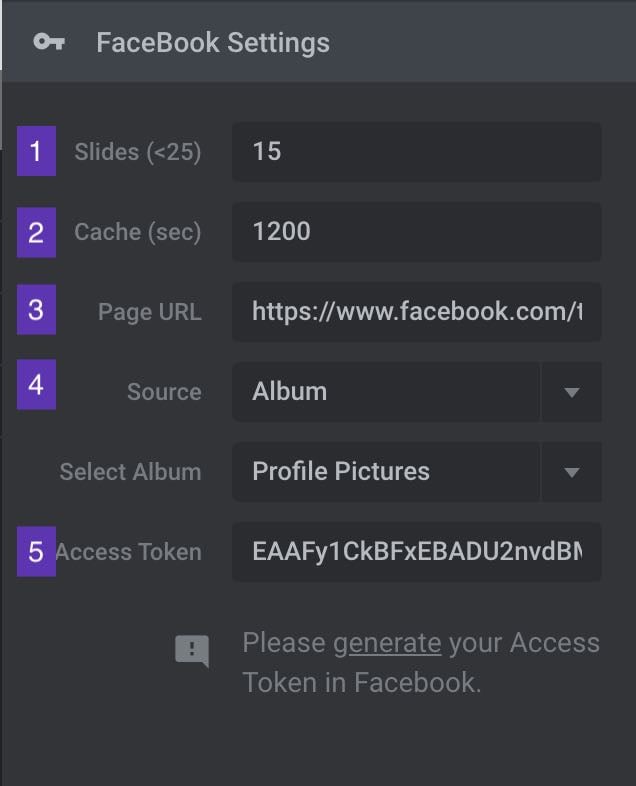Click the FaceBook Settings header title
Image resolution: width=636 pixels, height=786 pixels.
click(x=213, y=43)
